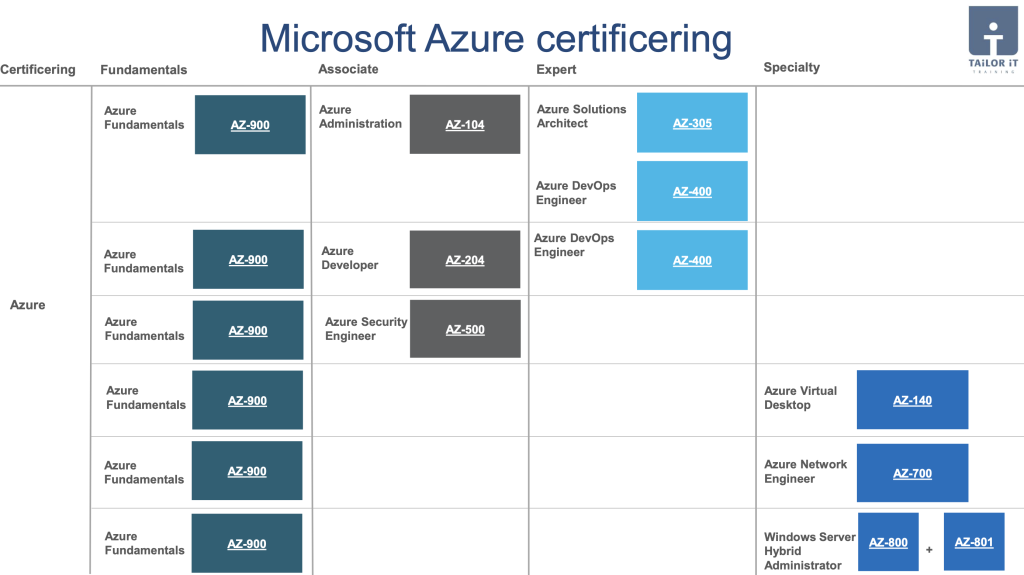This screenshot has height=575, width=1024.
Task: Click AZ-900 in the Azure Network Engineer row
Action: (247, 471)
